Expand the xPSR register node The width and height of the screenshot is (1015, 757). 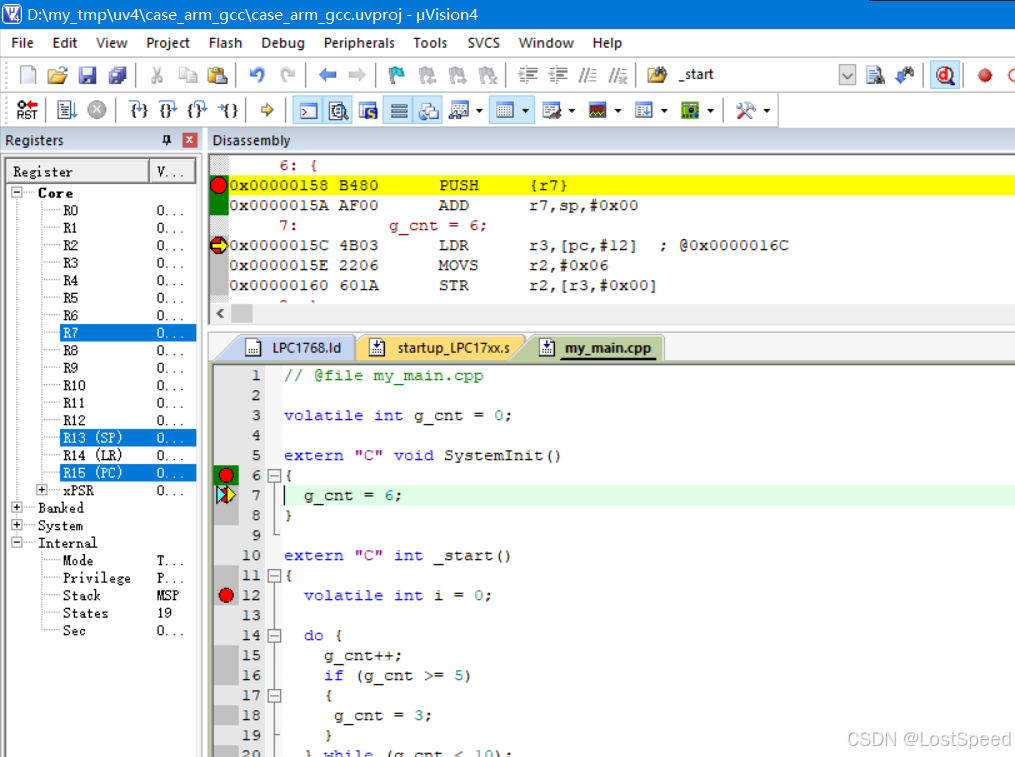coord(42,490)
